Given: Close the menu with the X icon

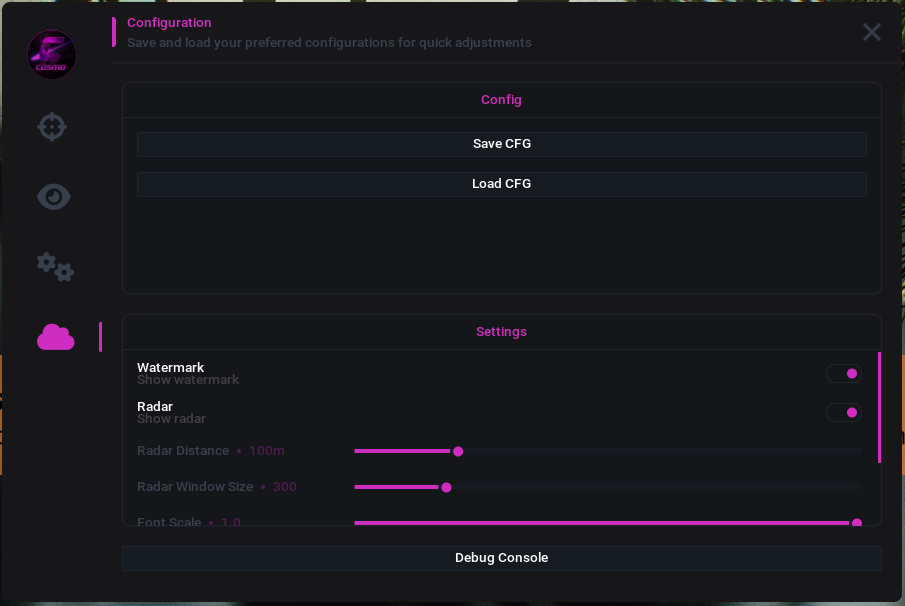Looking at the screenshot, I should (x=872, y=32).
